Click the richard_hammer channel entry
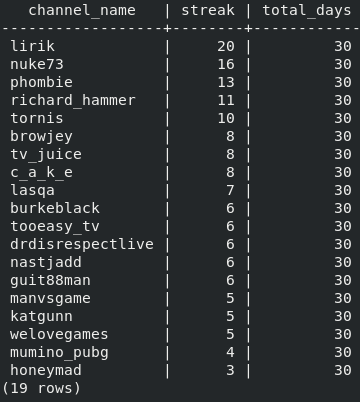 click(x=73, y=101)
